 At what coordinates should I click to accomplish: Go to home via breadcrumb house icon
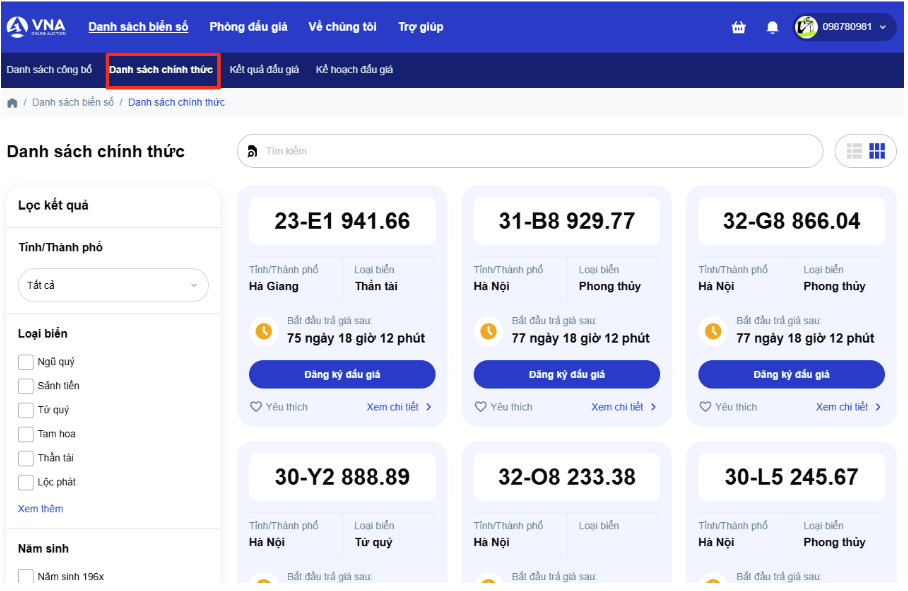(x=12, y=103)
